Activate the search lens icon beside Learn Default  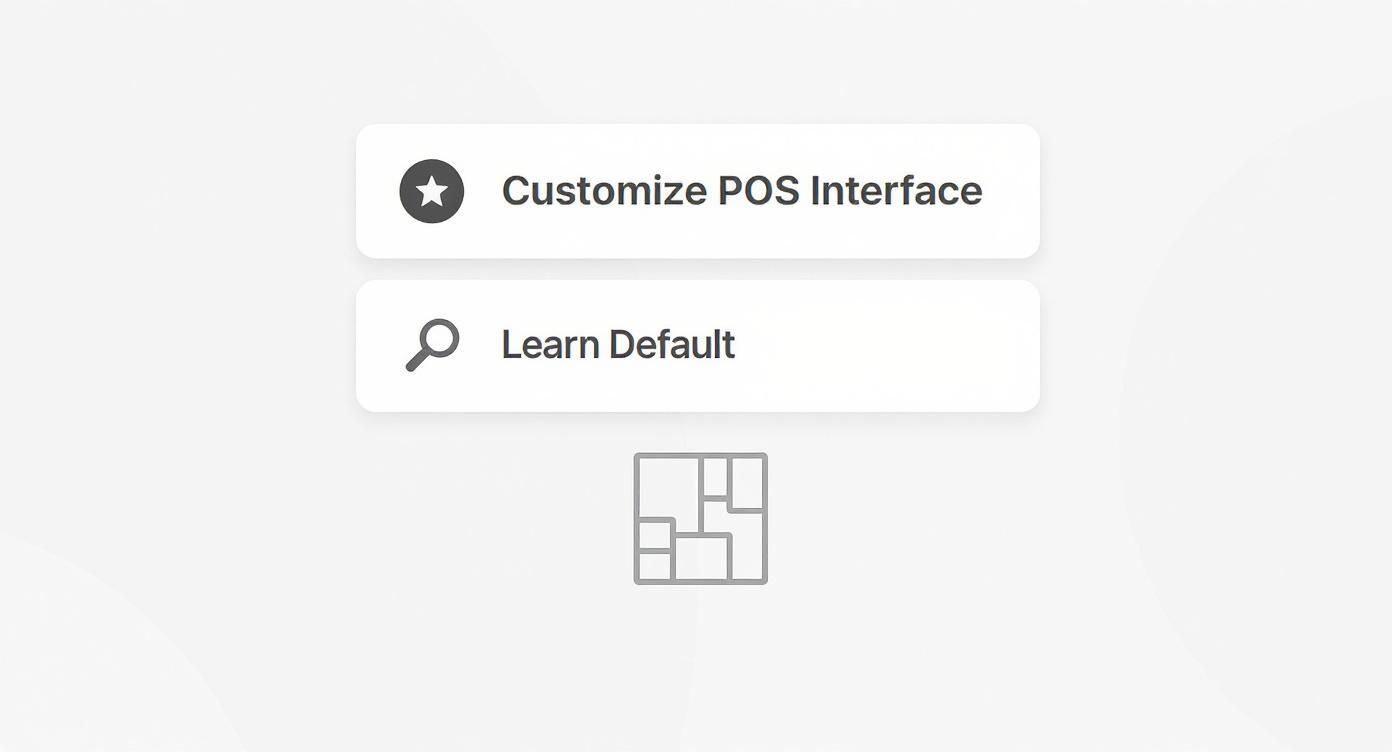432,344
